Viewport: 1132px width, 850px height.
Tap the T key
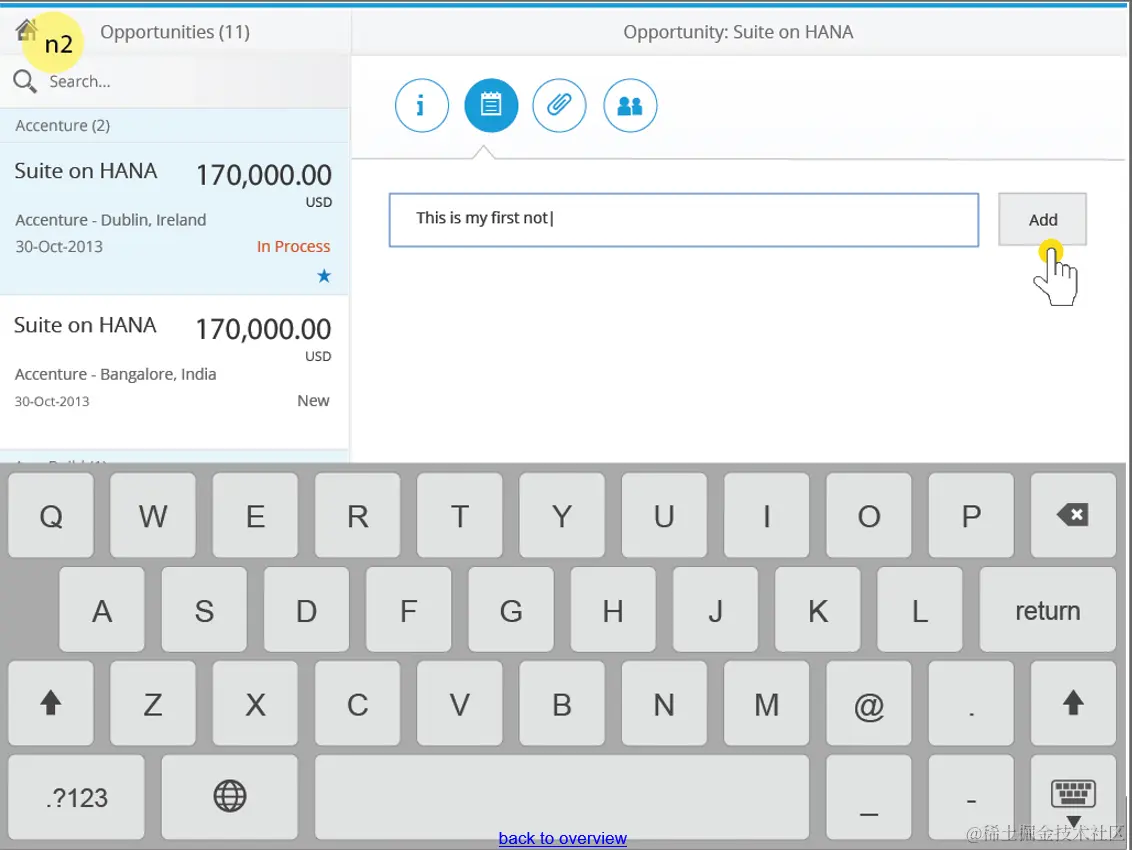coord(460,516)
